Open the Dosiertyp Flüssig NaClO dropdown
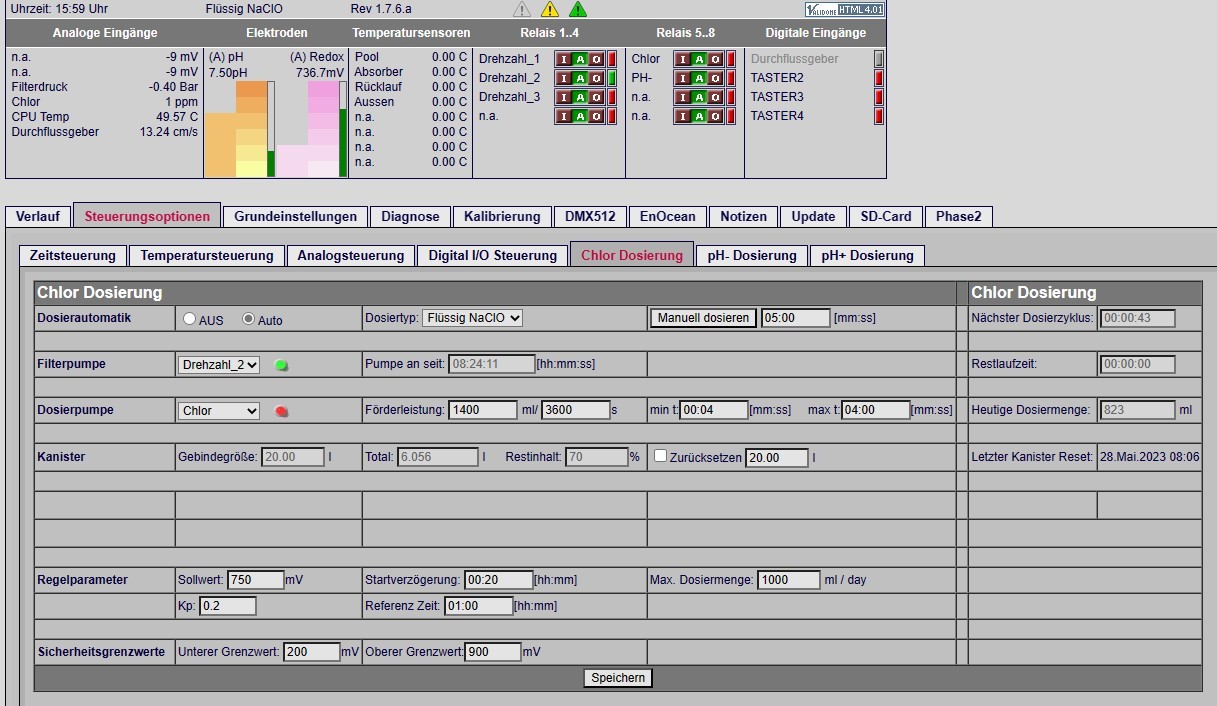Screen dimensions: 1217x706 pyautogui.click(x=472, y=318)
